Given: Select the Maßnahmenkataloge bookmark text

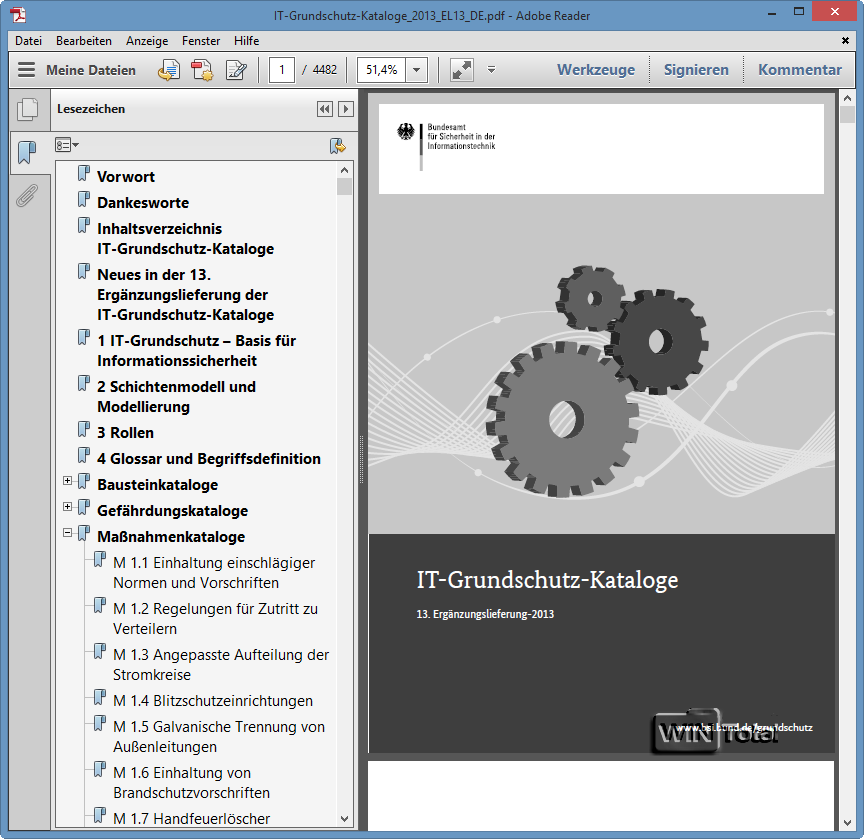Looking at the screenshot, I should click(171, 537).
